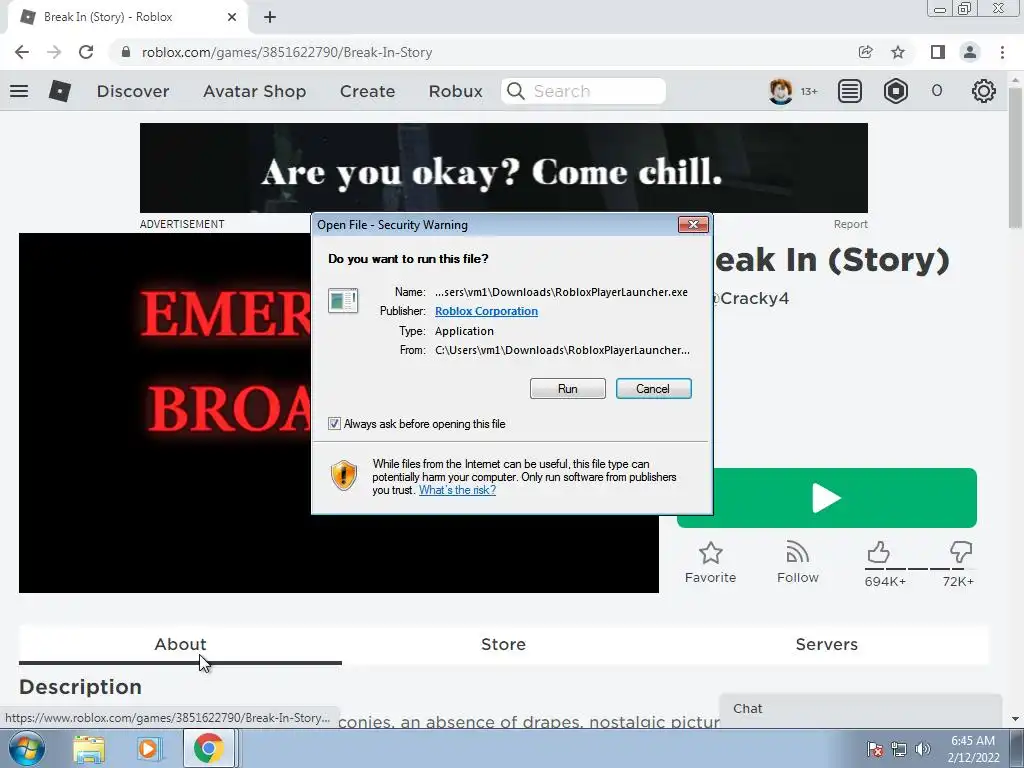Image resolution: width=1024 pixels, height=768 pixels.
Task: Expand the Chat panel
Action: (861, 709)
